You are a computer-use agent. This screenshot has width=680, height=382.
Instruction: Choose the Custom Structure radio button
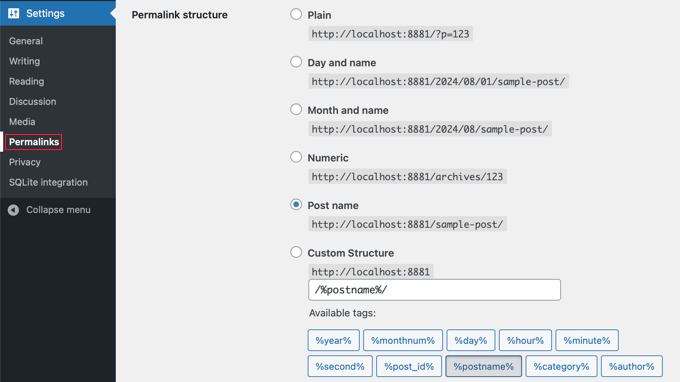(296, 252)
